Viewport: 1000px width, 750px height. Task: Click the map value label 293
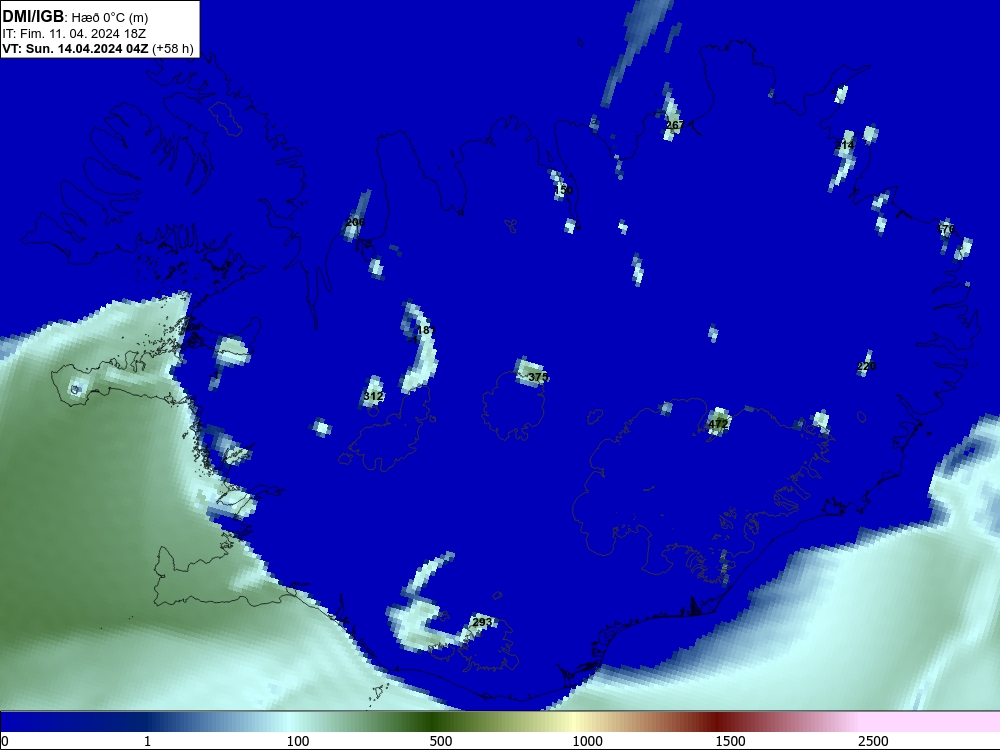pyautogui.click(x=482, y=622)
